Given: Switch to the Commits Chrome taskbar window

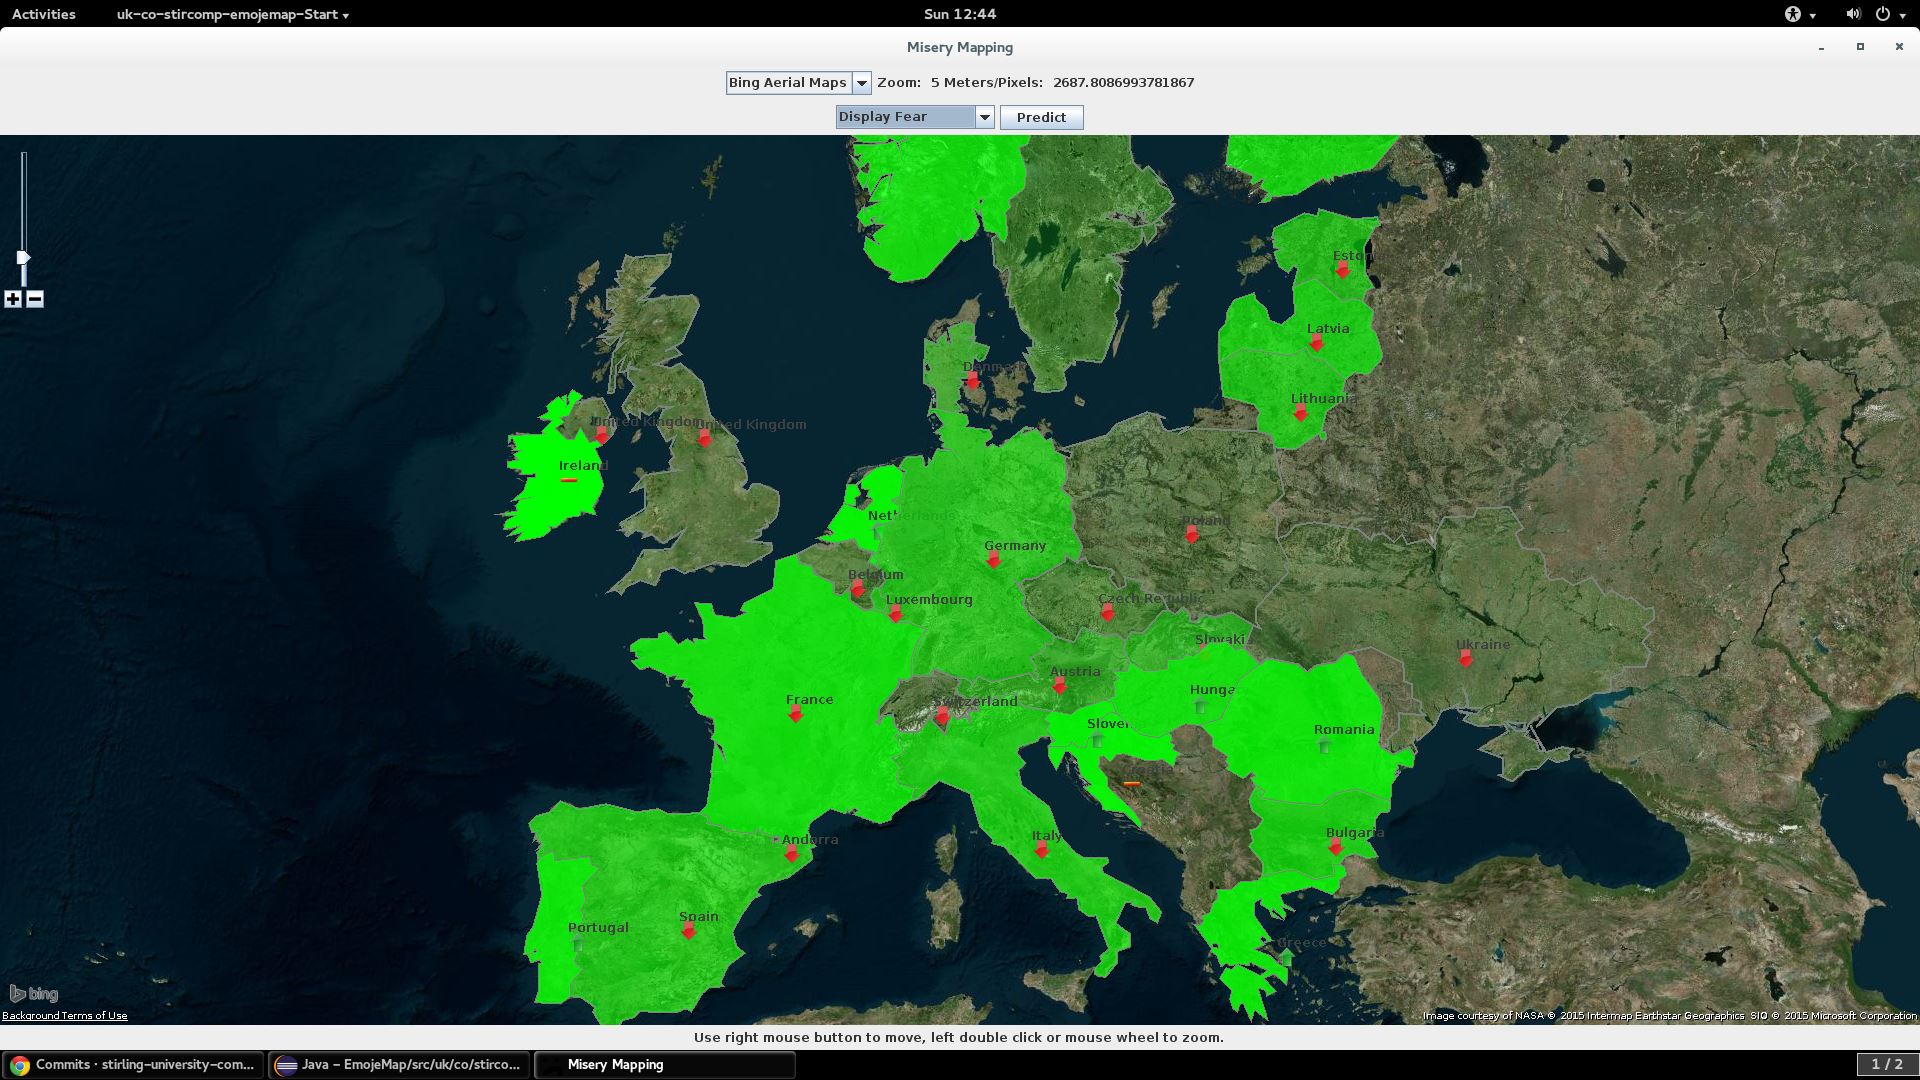Looking at the screenshot, I should coord(133,1064).
